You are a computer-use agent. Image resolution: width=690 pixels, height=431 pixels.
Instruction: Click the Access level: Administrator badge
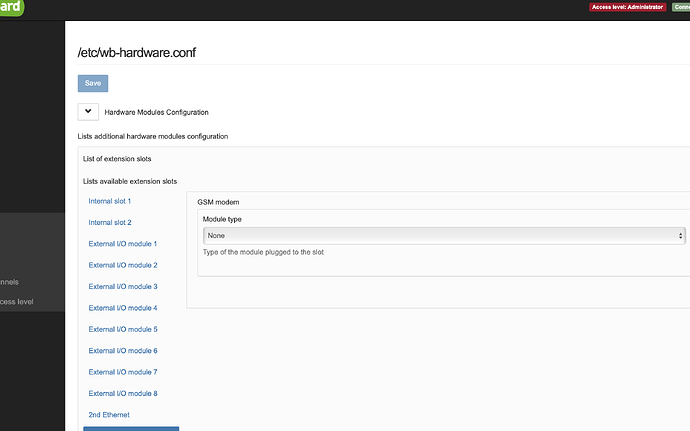click(628, 7)
